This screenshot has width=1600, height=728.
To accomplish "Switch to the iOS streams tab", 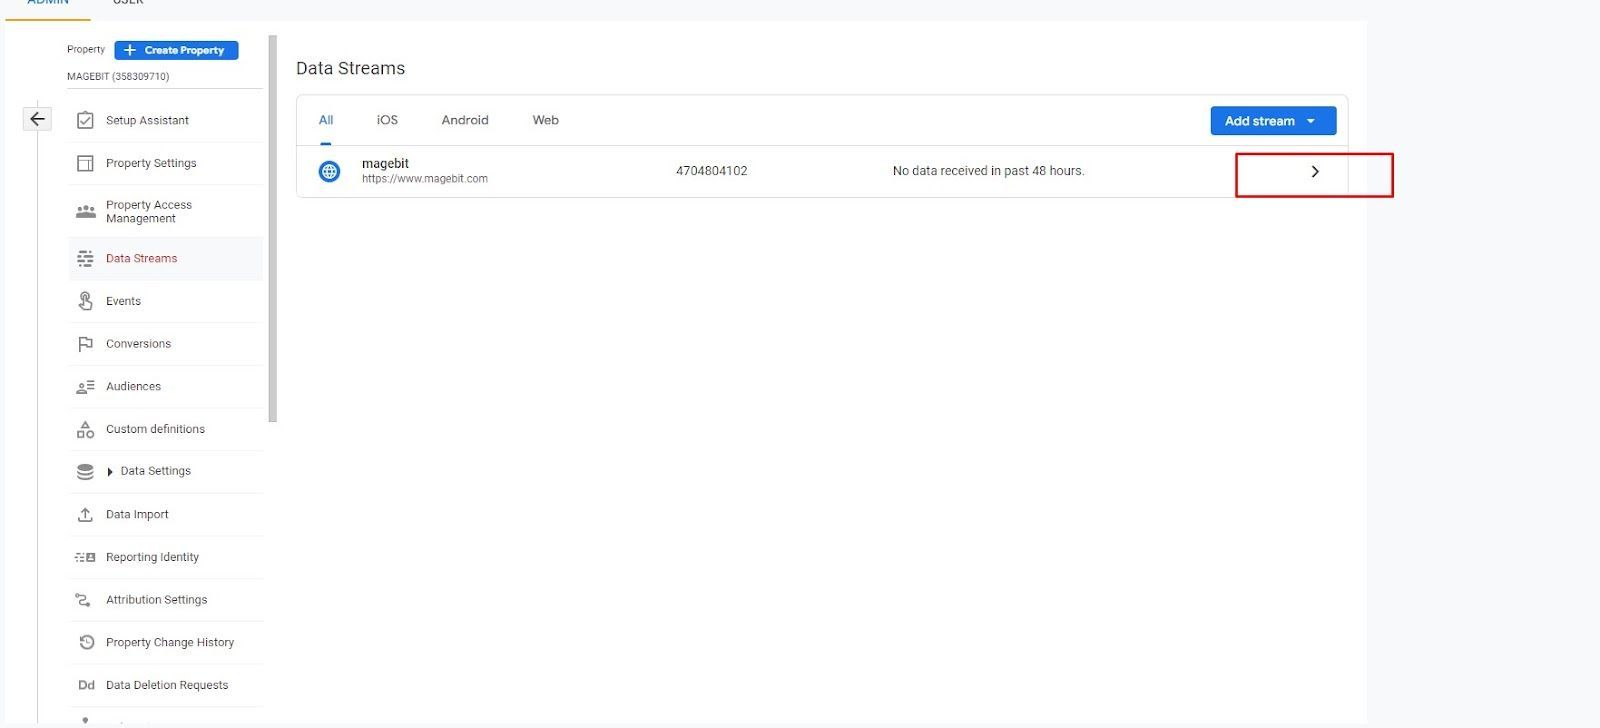I will tap(387, 120).
